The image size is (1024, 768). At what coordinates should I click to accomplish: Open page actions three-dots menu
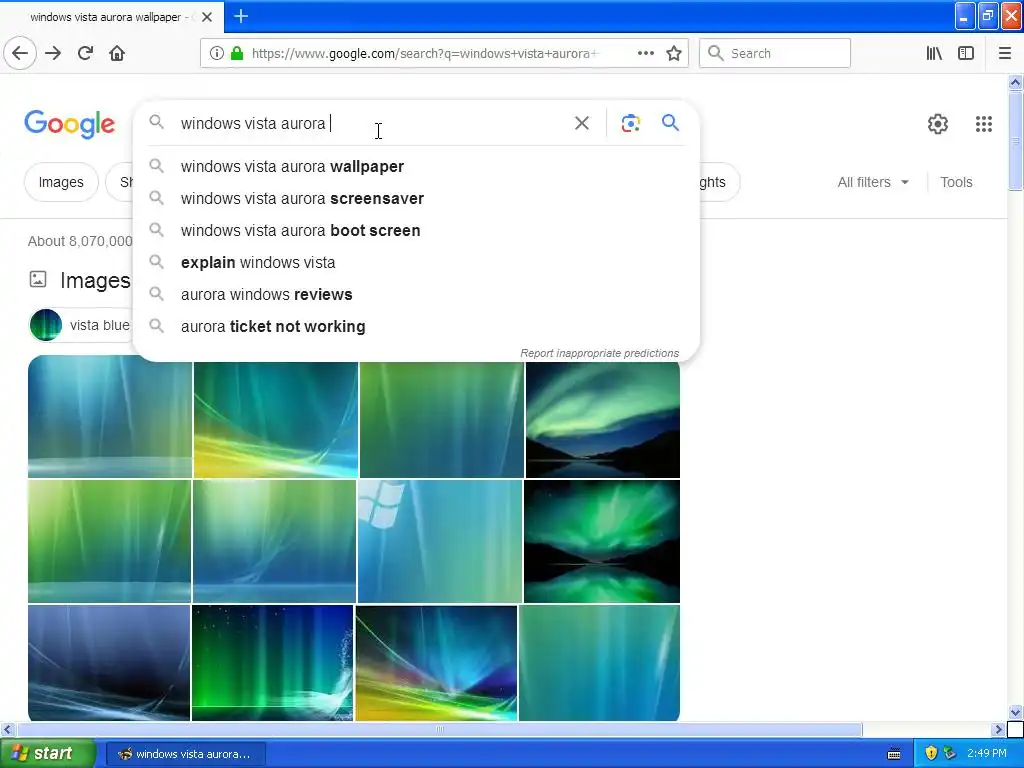point(645,54)
